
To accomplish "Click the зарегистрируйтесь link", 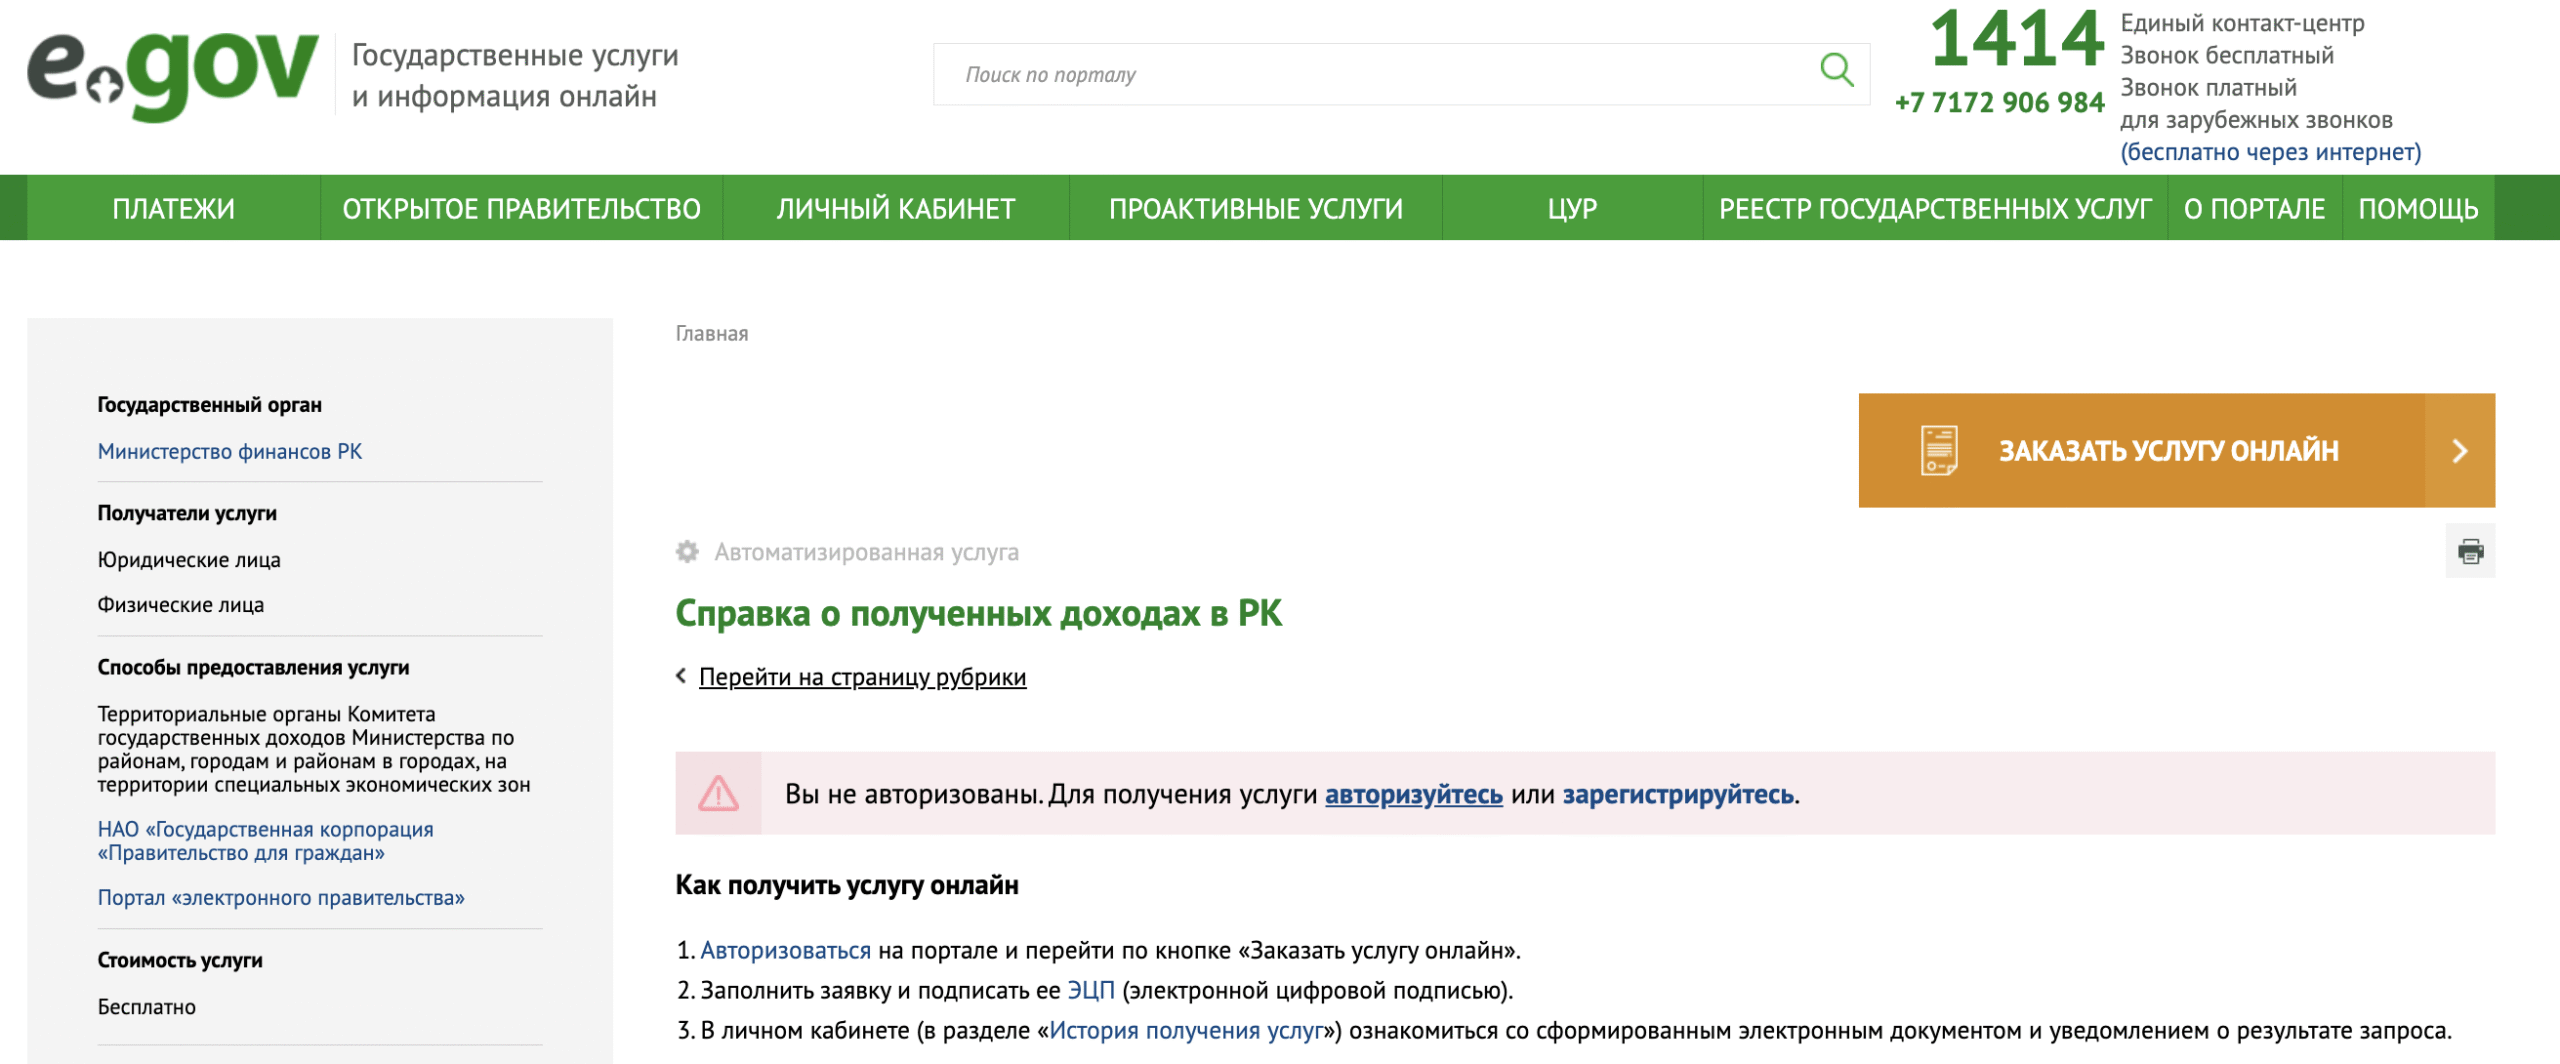I will point(1678,795).
